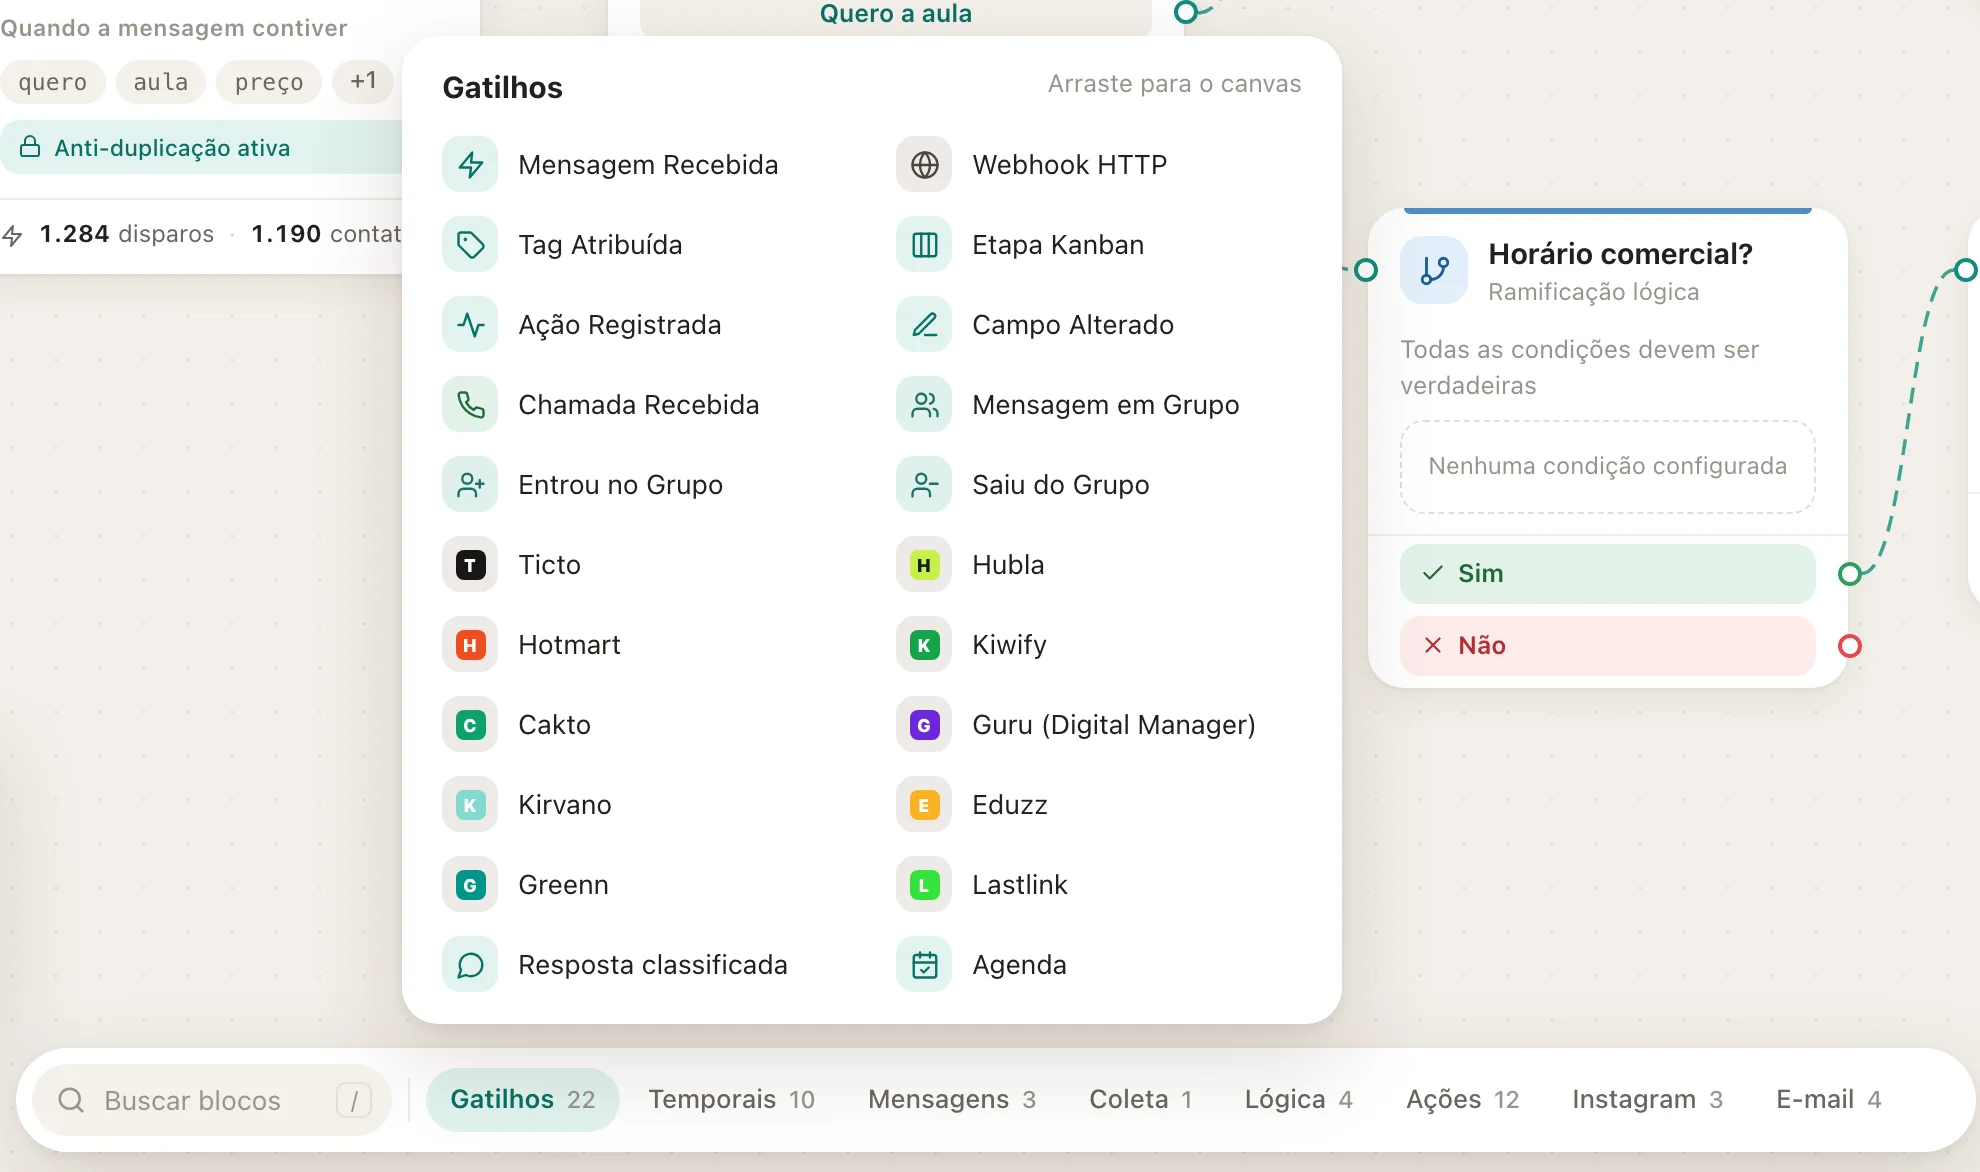1980x1172 pixels.
Task: Click the Não branch output
Action: pyautogui.click(x=1608, y=645)
